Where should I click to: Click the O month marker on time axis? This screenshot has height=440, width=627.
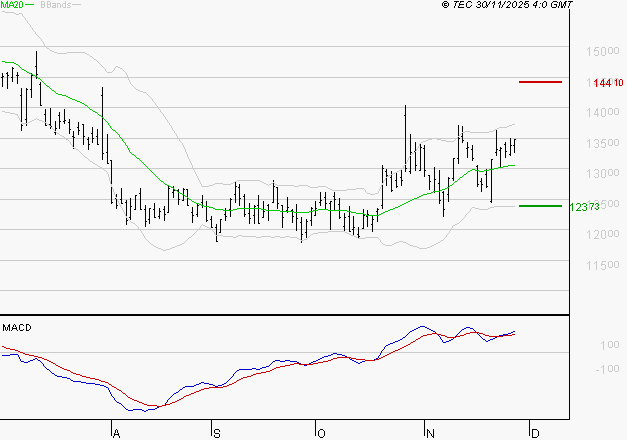321,434
